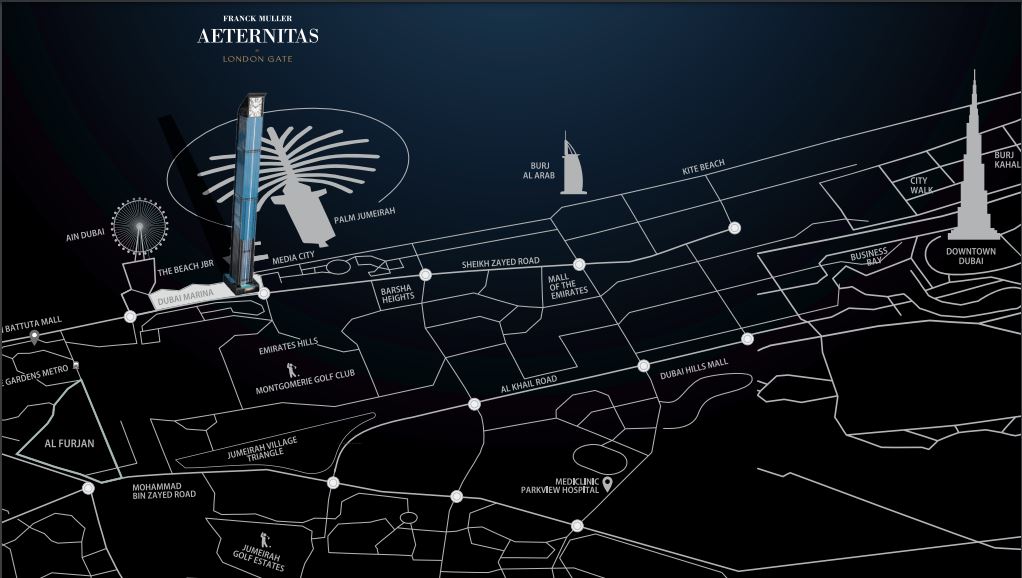Select the Kite Beach label
Screen dimensions: 1022x578
[703, 167]
